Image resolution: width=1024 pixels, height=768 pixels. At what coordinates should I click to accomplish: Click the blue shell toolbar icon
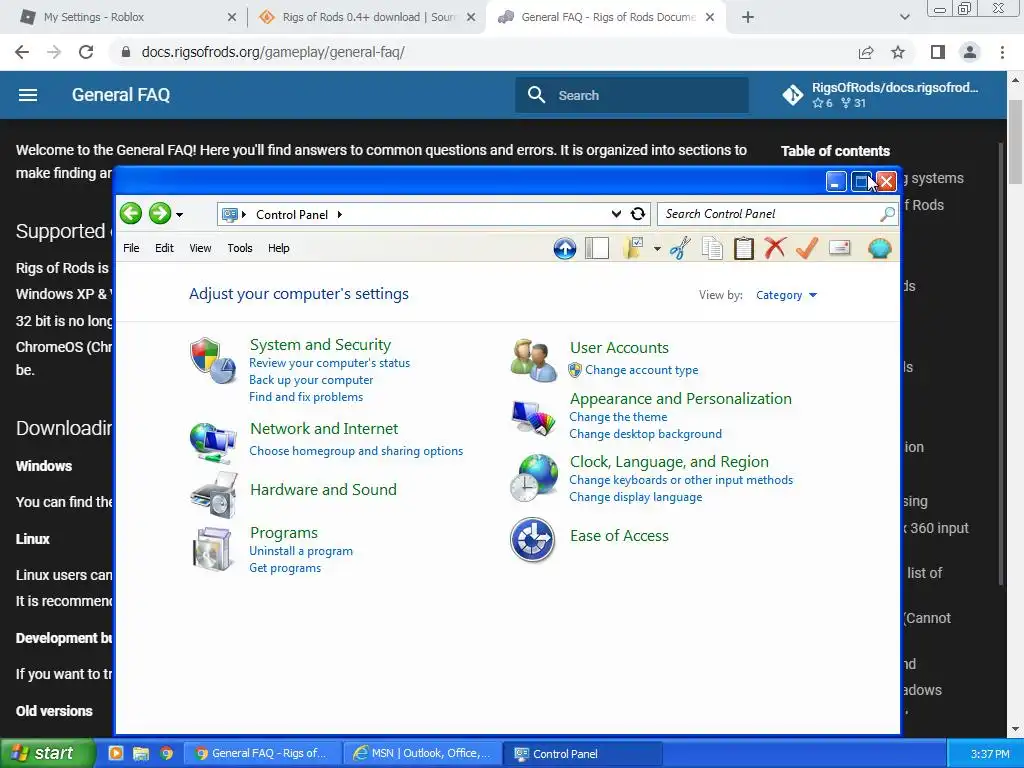pyautogui.click(x=880, y=248)
